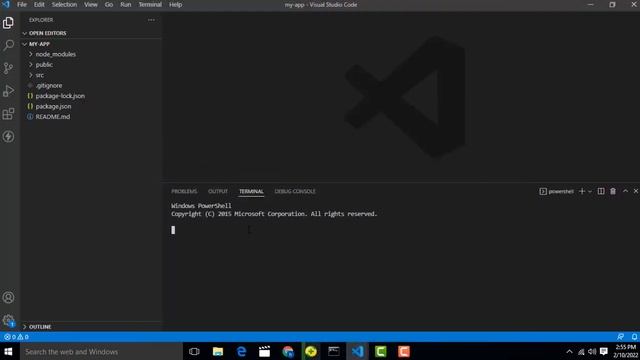Open notifications bell in status bar
This screenshot has width=640, height=360.
coord(634,337)
